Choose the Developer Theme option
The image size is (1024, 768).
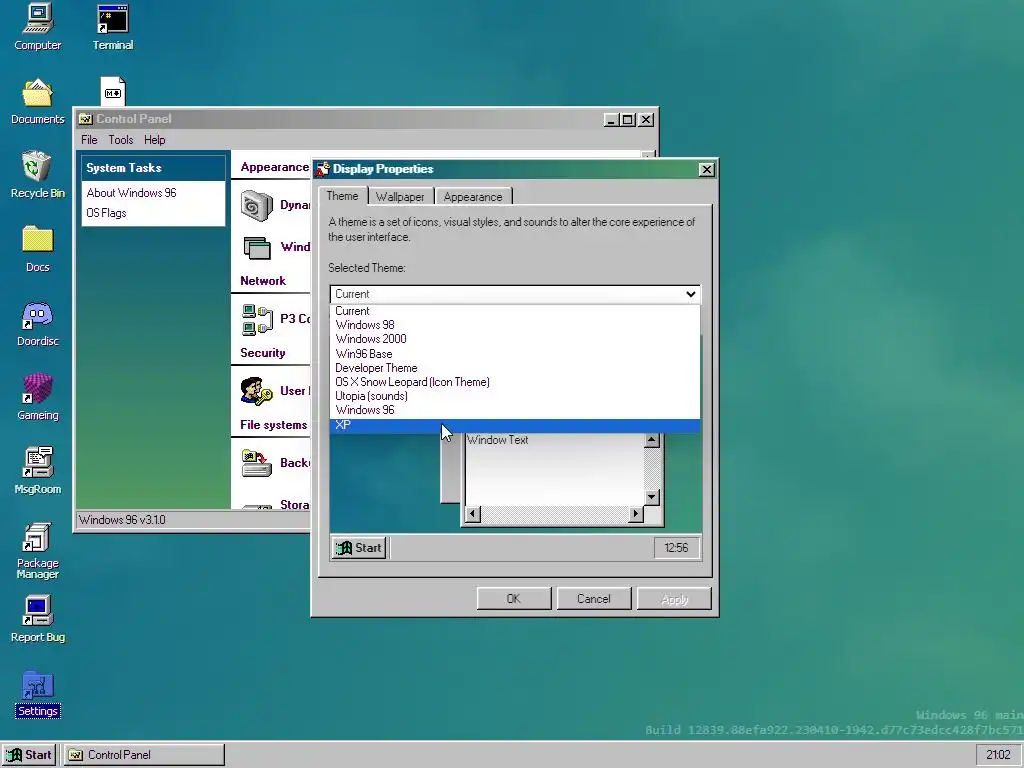[515, 368]
